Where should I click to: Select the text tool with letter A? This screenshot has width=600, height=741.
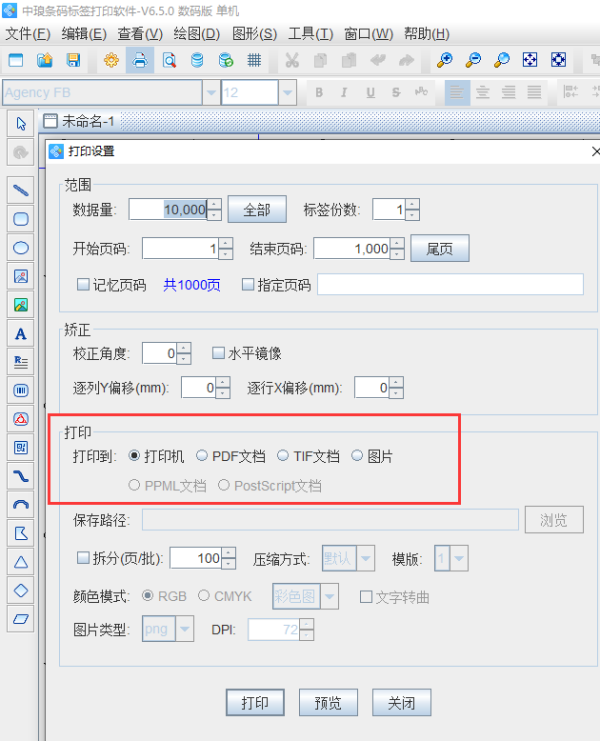pos(20,333)
